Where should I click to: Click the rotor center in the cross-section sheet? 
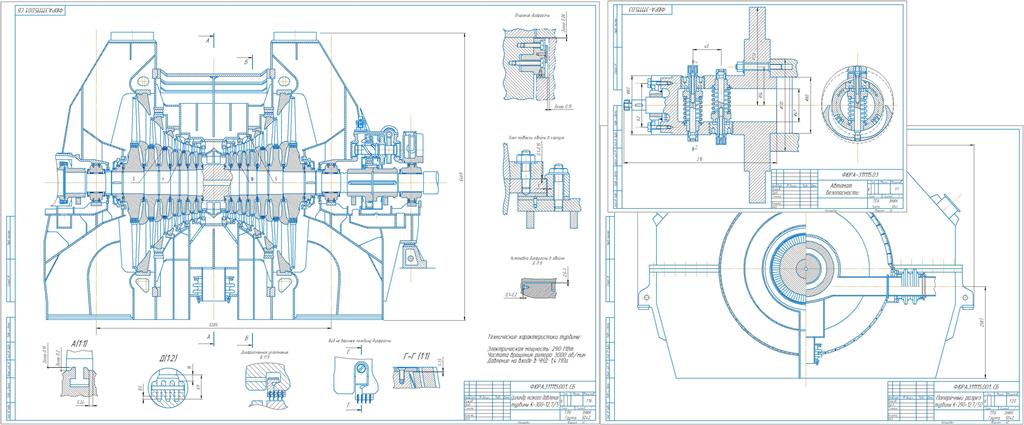pyautogui.click(x=807, y=268)
